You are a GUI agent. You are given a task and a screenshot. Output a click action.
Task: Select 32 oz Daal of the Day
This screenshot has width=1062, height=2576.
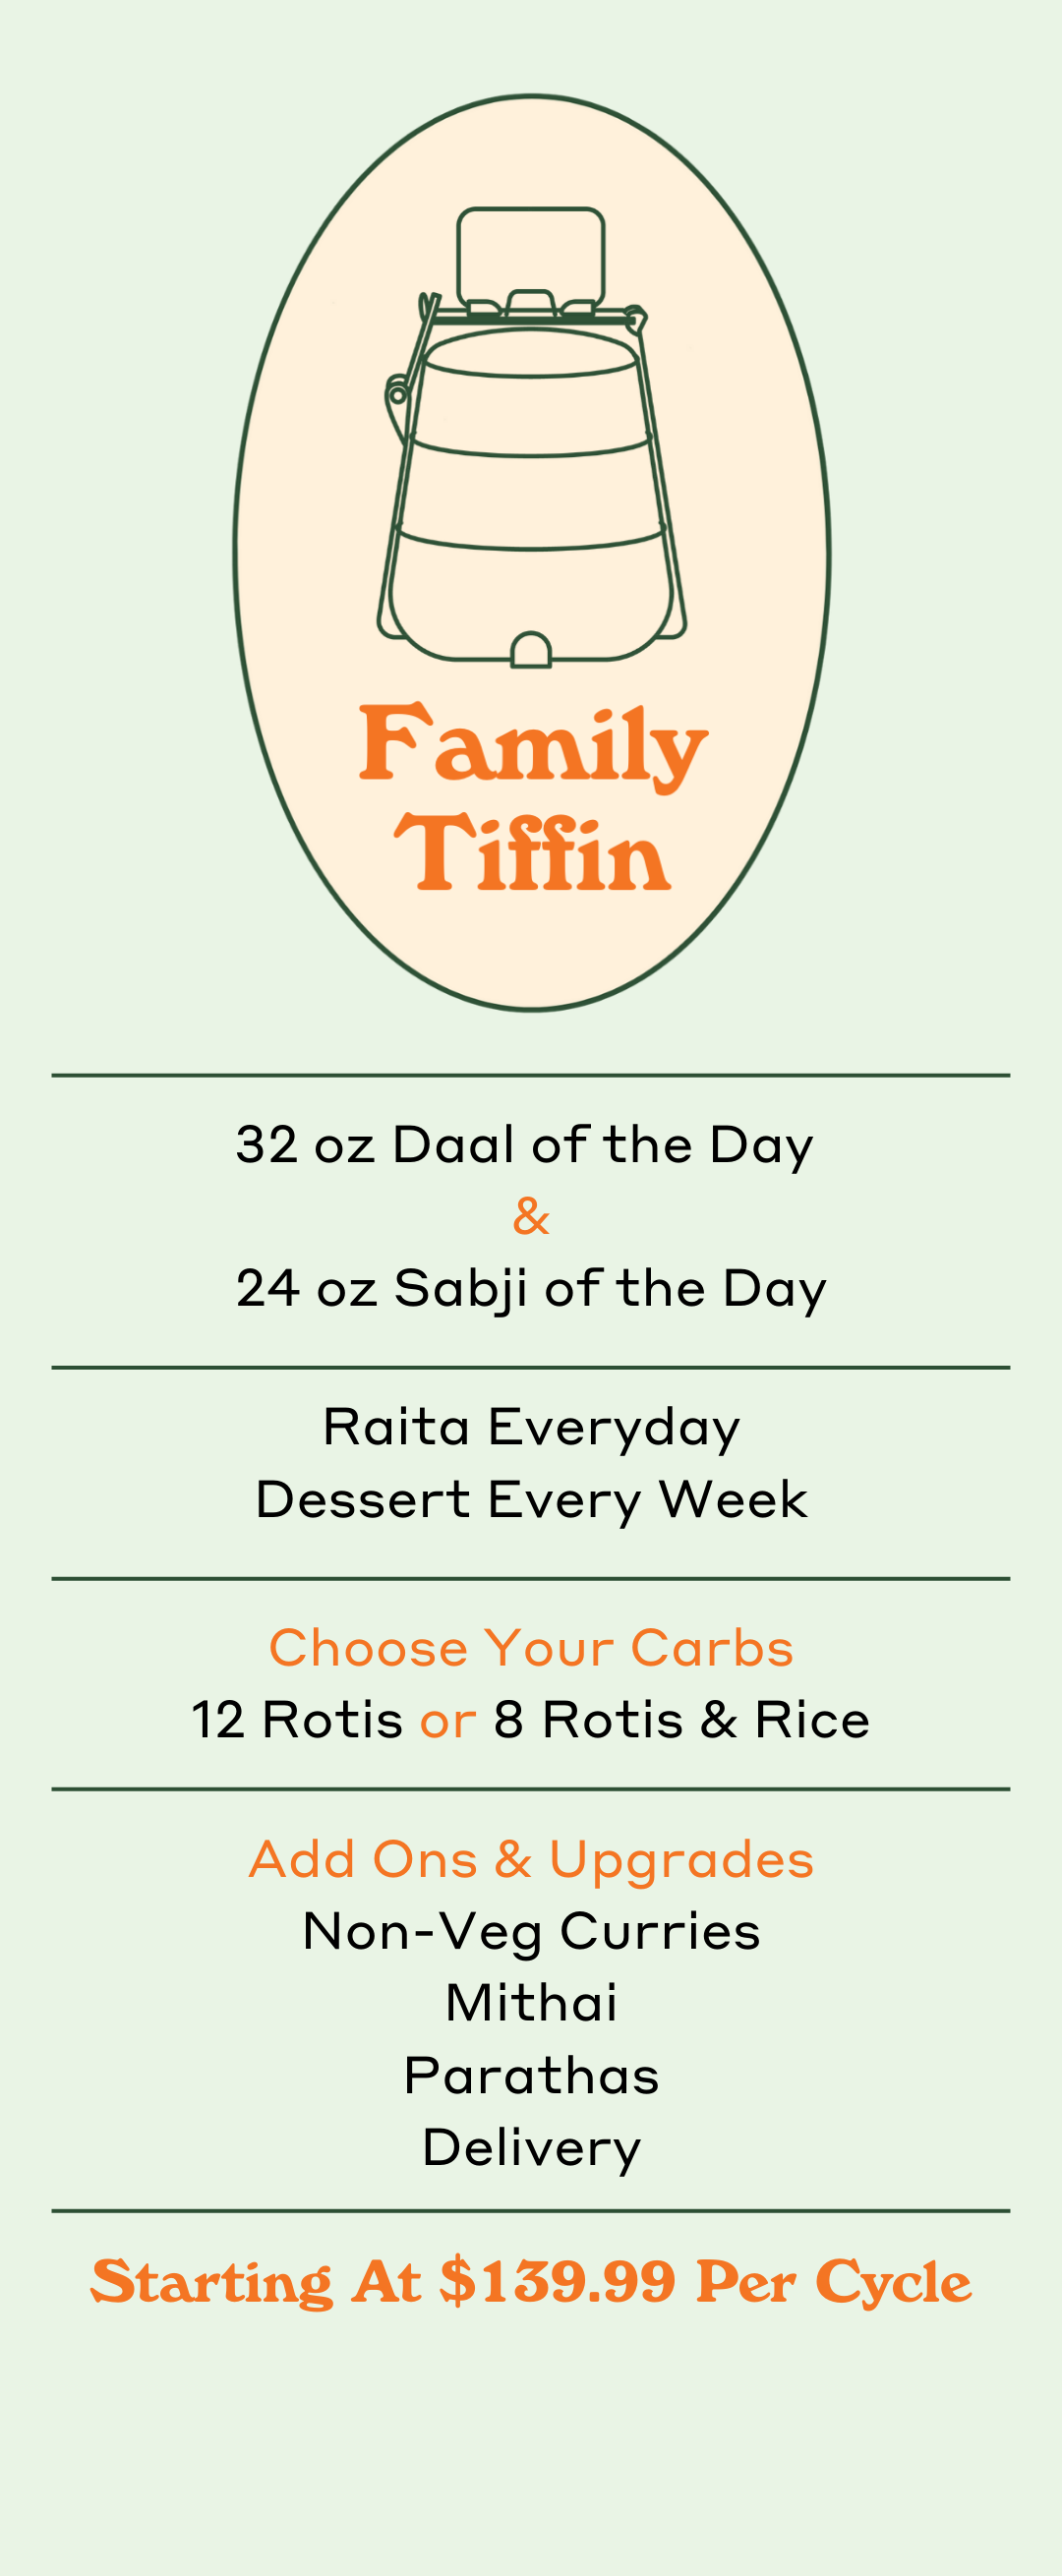click(x=525, y=1146)
